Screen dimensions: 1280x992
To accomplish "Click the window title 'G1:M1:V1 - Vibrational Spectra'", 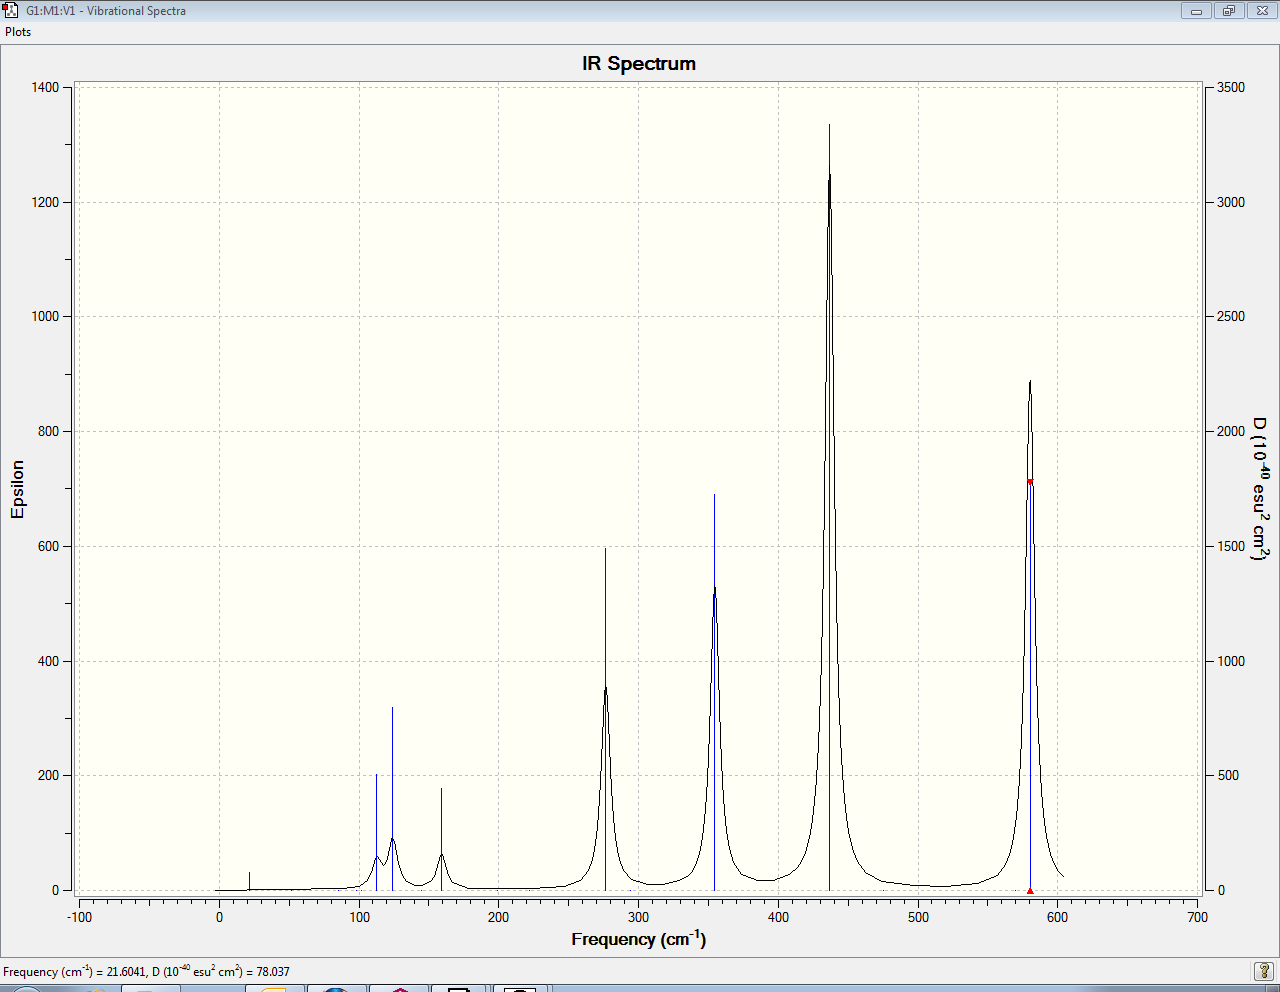I will point(106,11).
